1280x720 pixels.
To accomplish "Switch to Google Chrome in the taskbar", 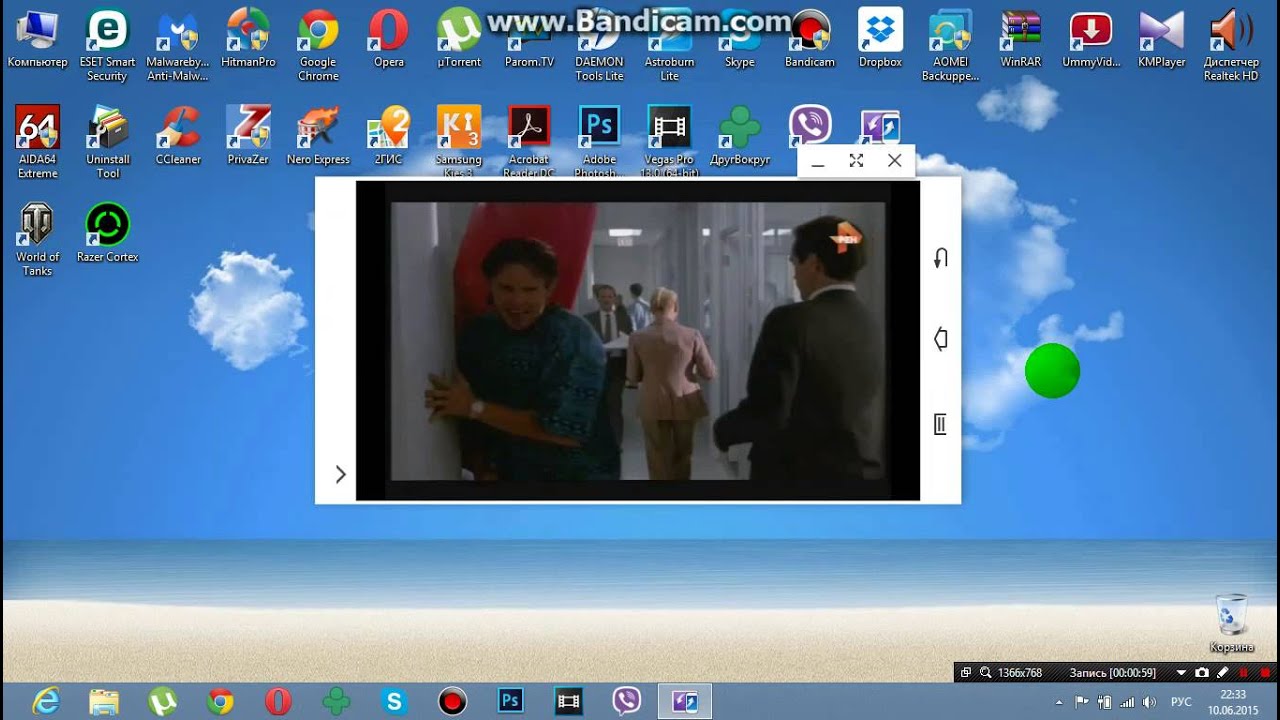I will click(220, 701).
